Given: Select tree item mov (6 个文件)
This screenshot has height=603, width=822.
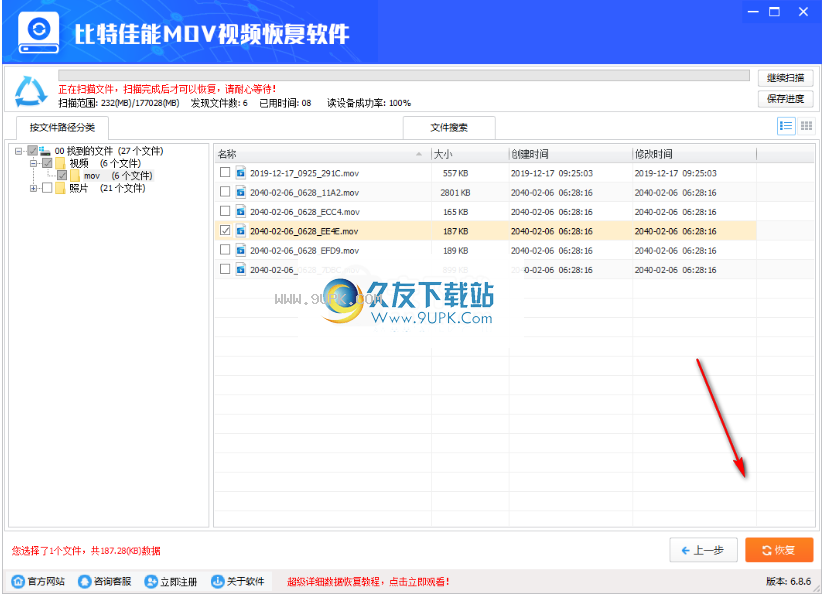Looking at the screenshot, I should point(118,176).
